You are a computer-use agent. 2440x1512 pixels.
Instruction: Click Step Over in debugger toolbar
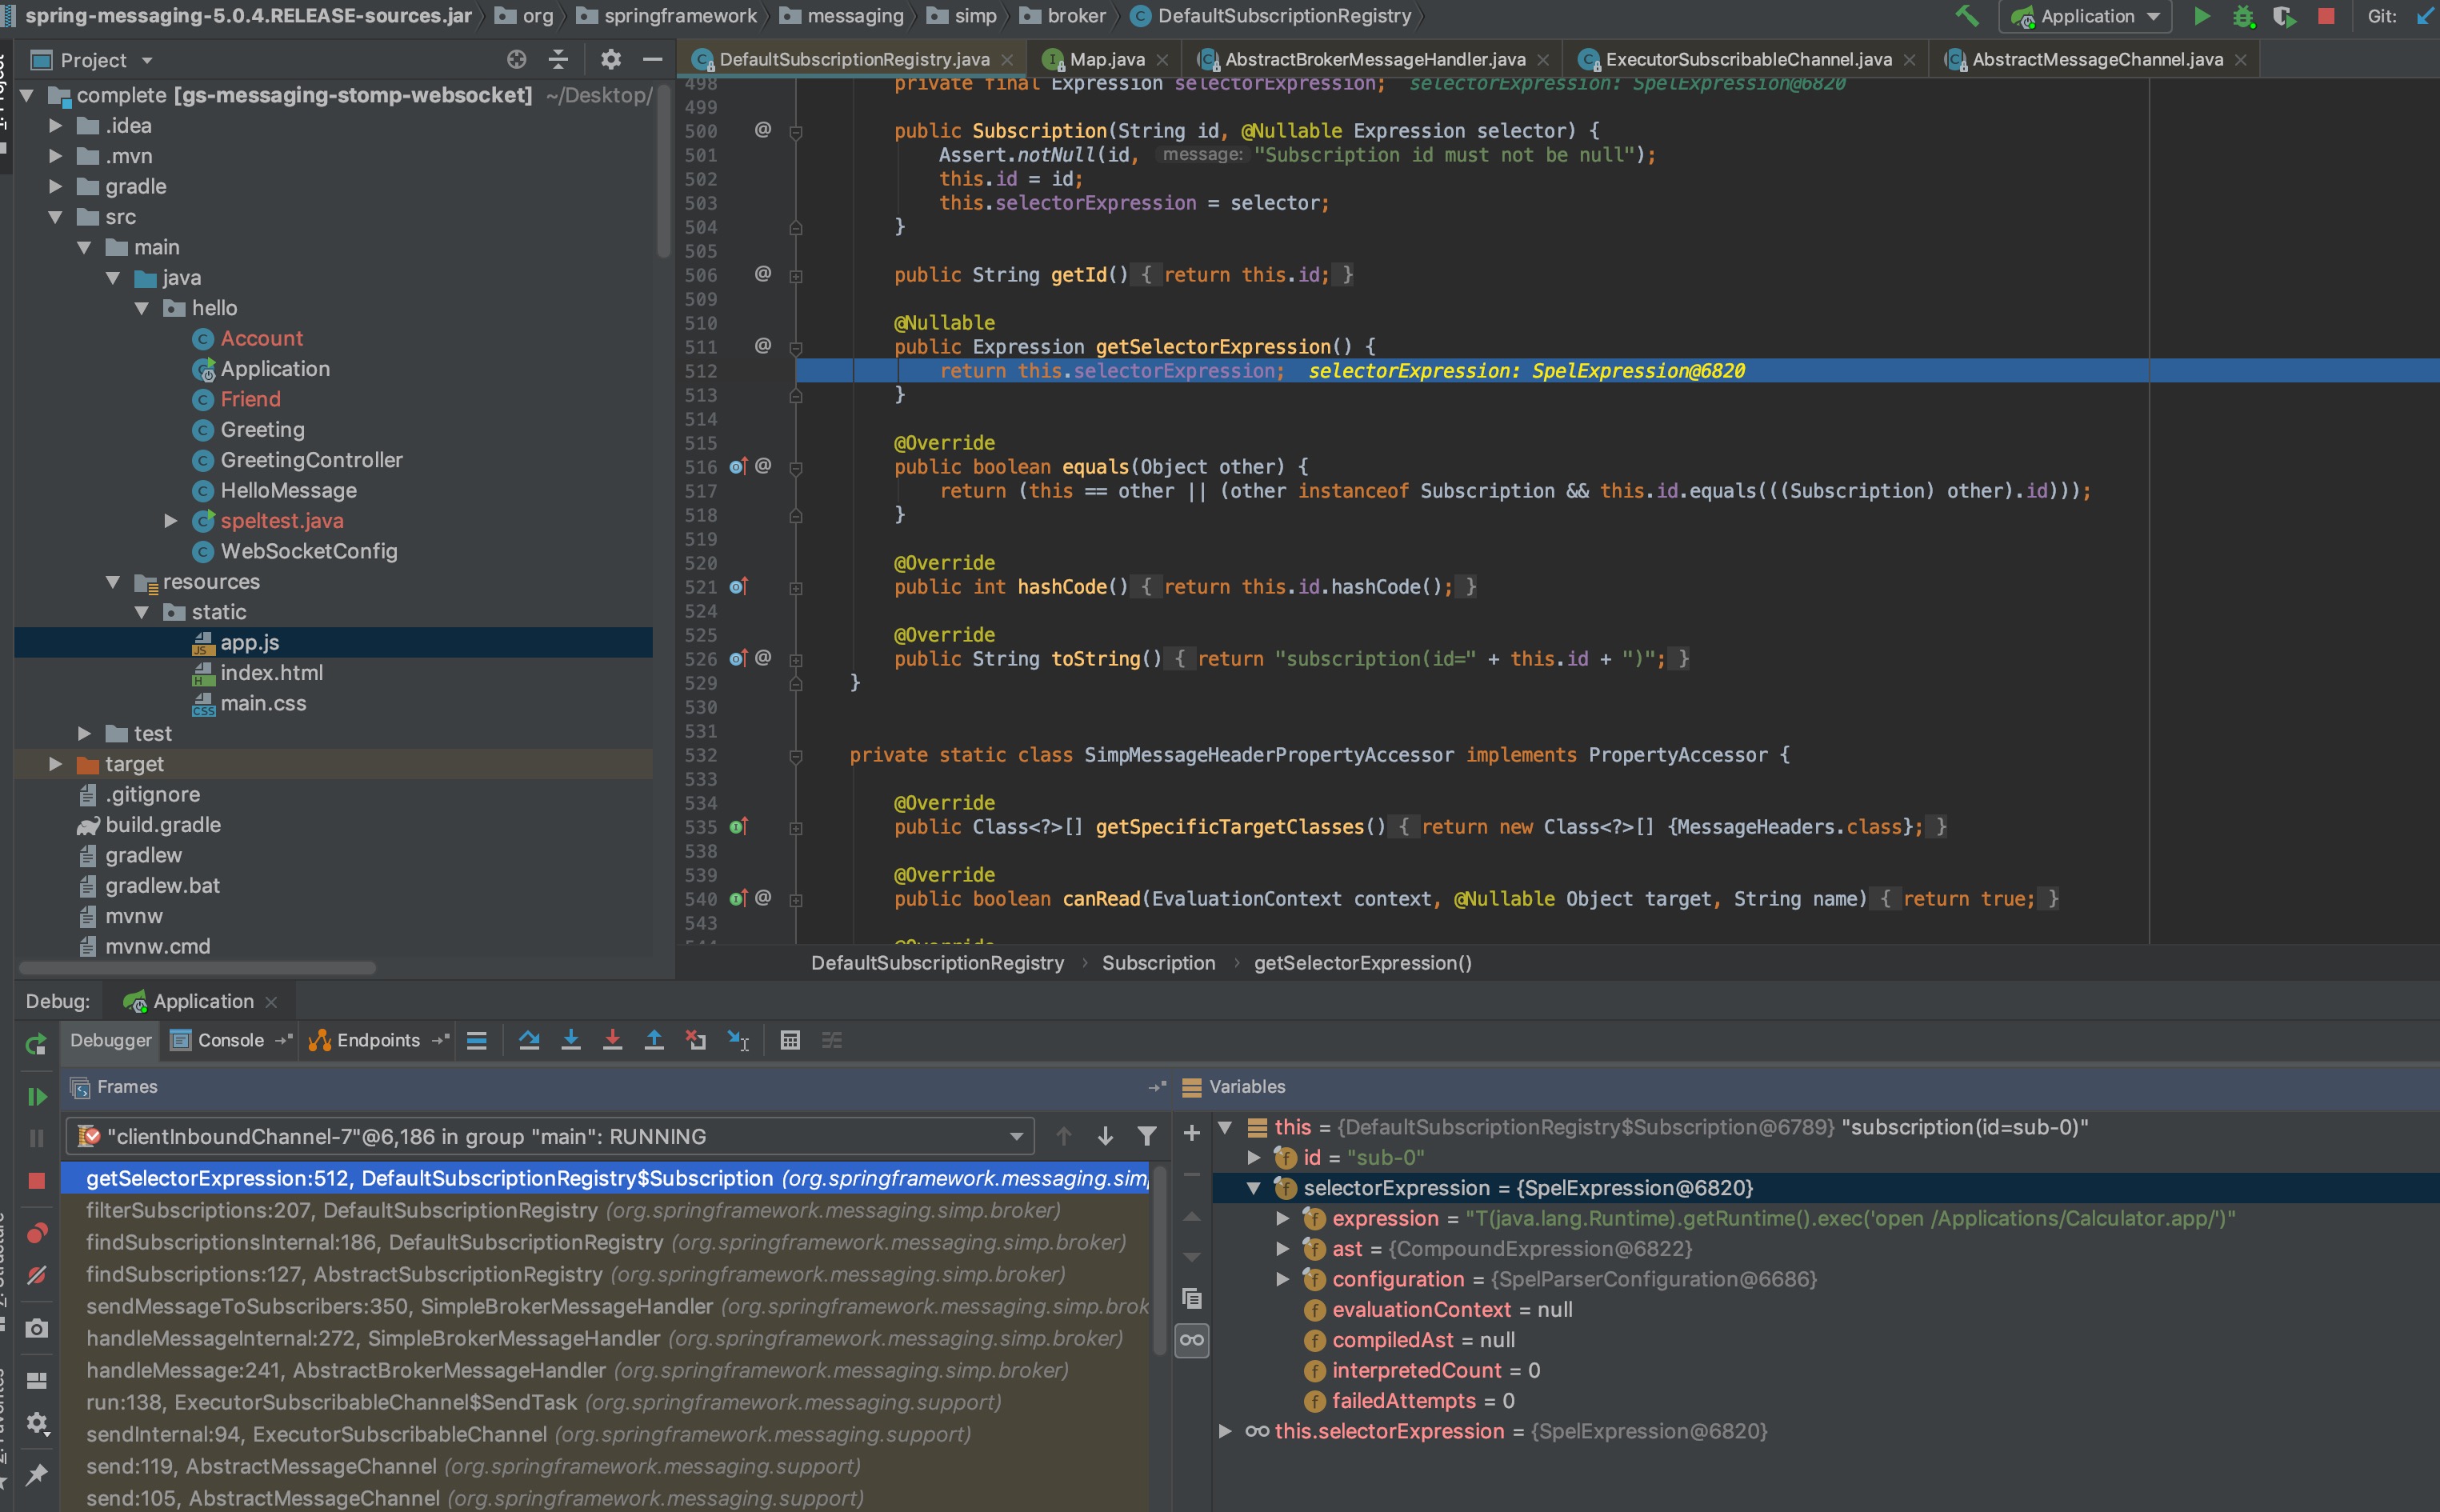(529, 1040)
